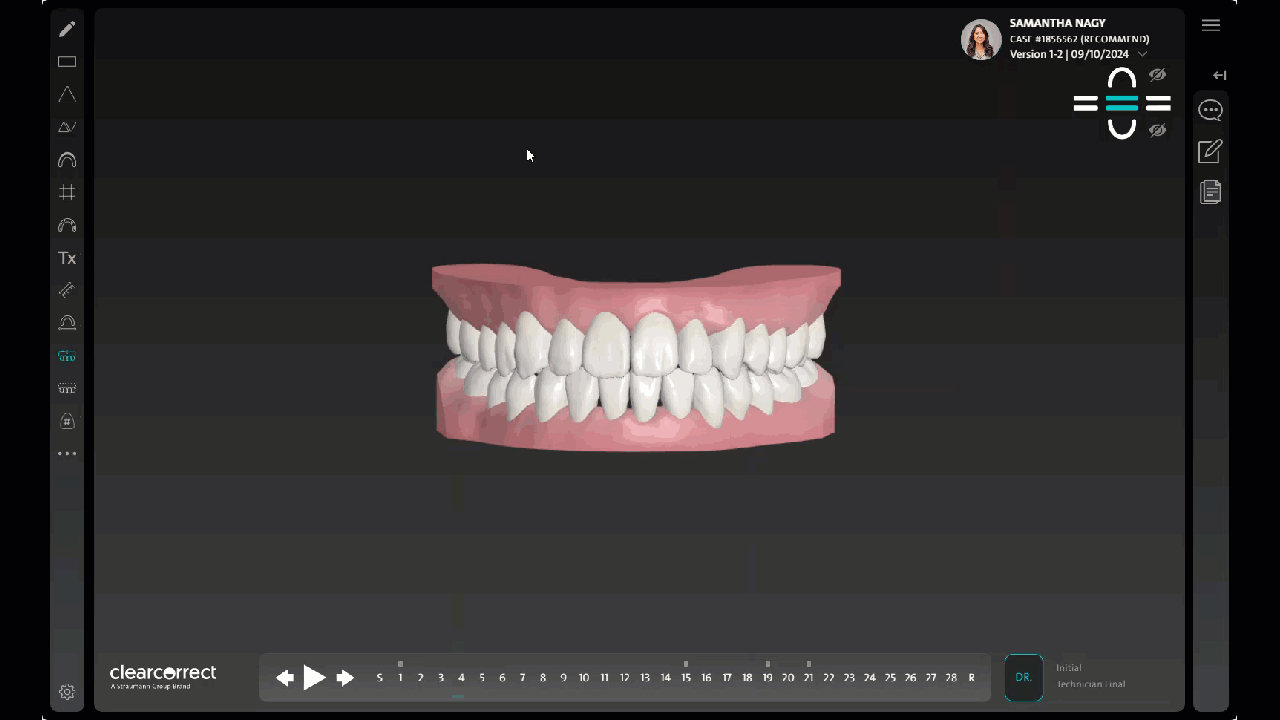Select the pencil drawing tool
Screen dimensions: 1280x720
click(67, 29)
